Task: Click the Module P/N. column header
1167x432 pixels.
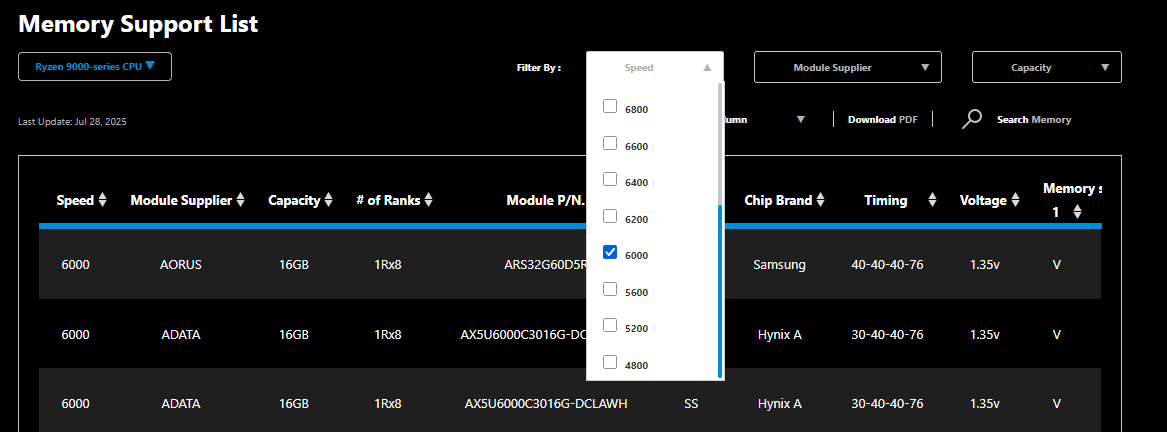Action: 546,200
